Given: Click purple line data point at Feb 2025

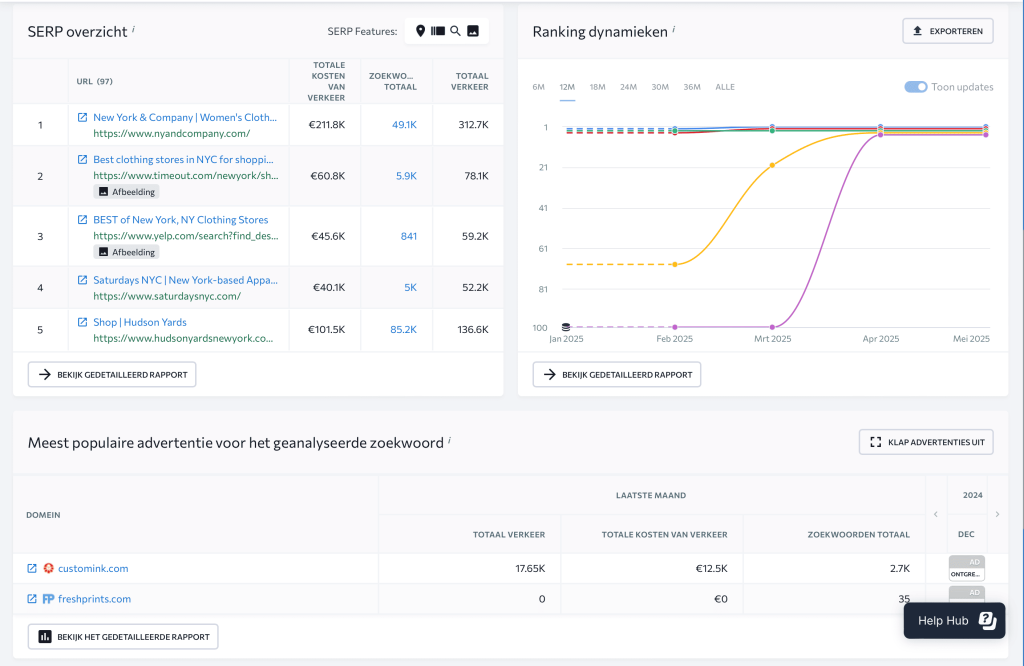Looking at the screenshot, I should point(675,327).
